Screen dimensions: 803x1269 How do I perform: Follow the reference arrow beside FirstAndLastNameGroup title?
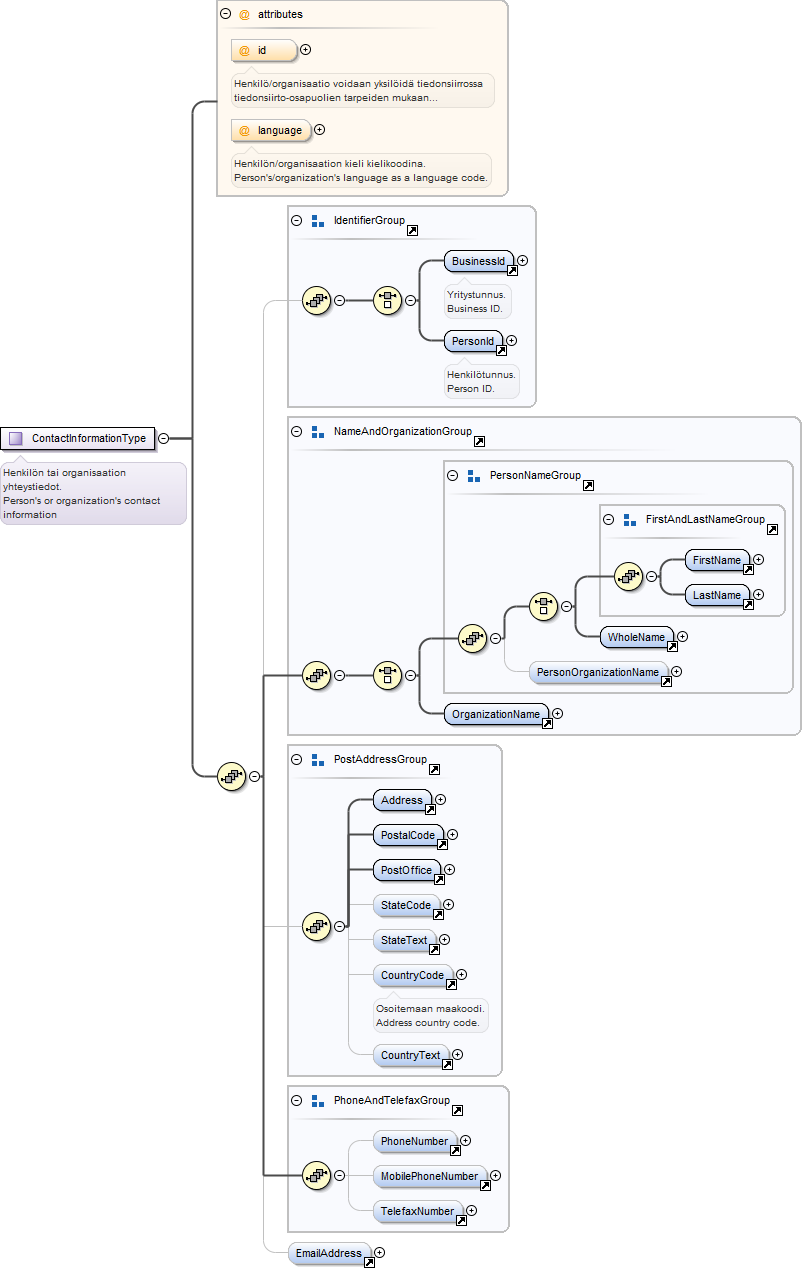tap(772, 529)
